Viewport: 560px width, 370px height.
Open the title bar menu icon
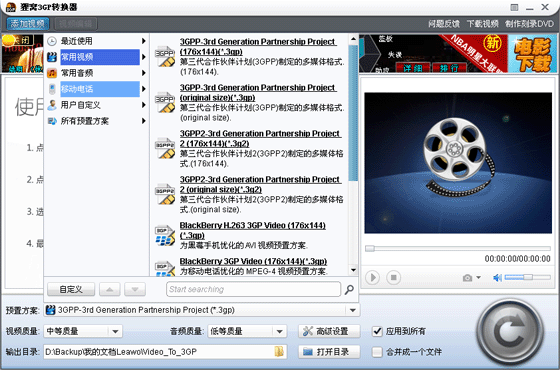coord(514,7)
